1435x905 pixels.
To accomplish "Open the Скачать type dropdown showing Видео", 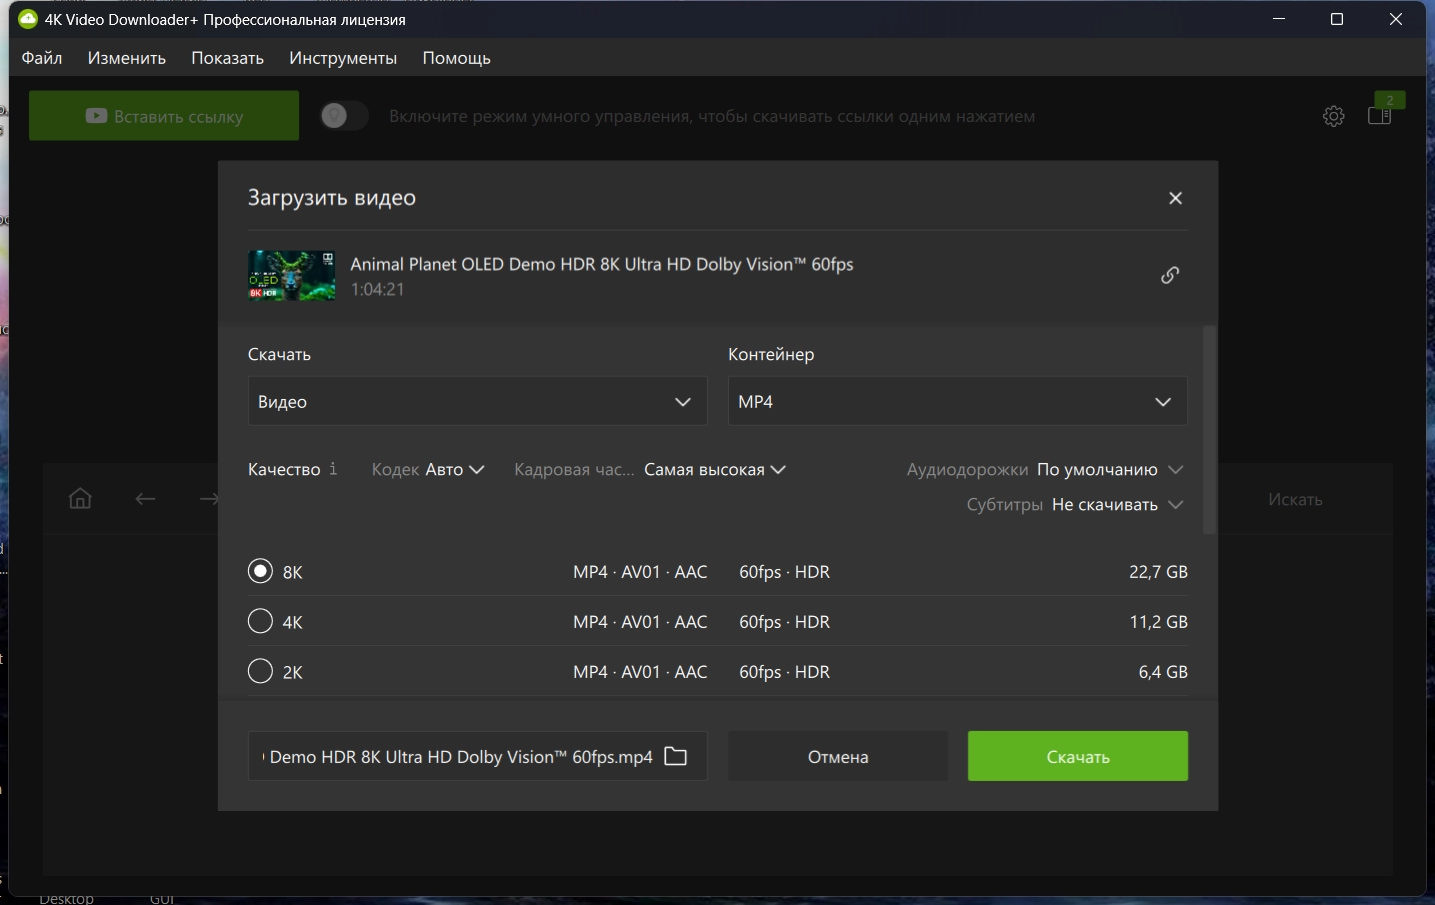I will click(x=478, y=401).
